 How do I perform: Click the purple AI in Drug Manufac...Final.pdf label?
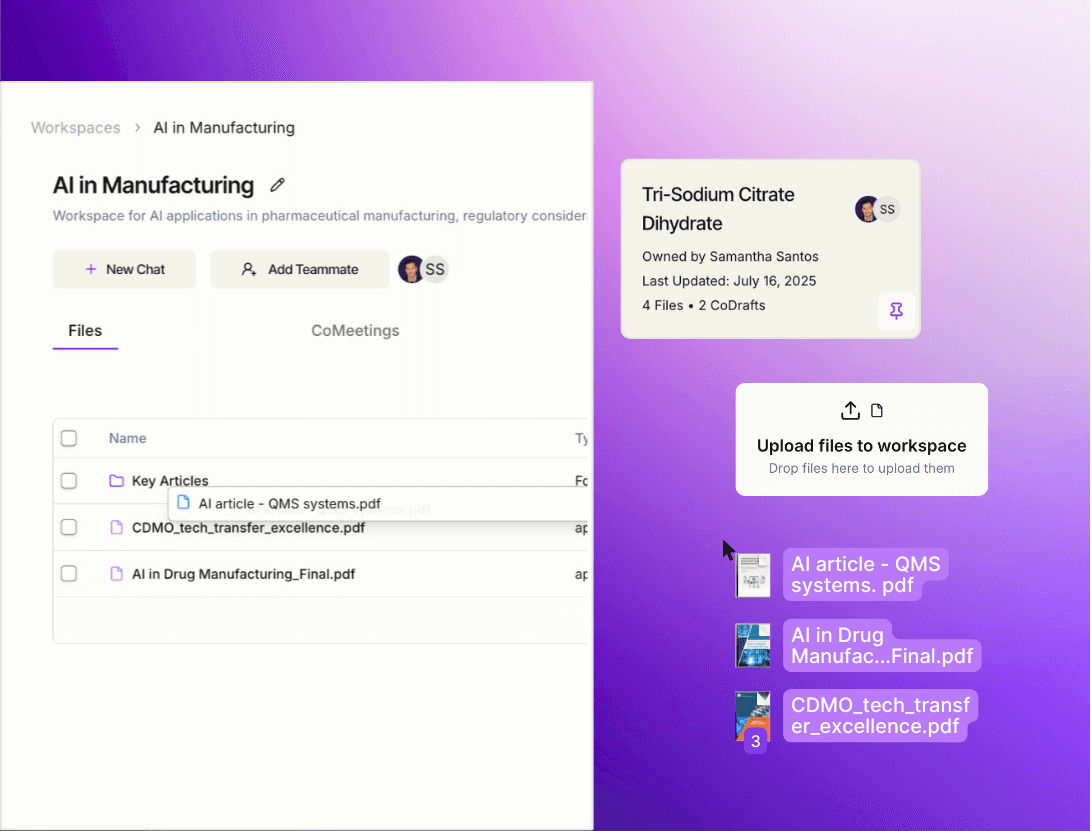tap(882, 646)
